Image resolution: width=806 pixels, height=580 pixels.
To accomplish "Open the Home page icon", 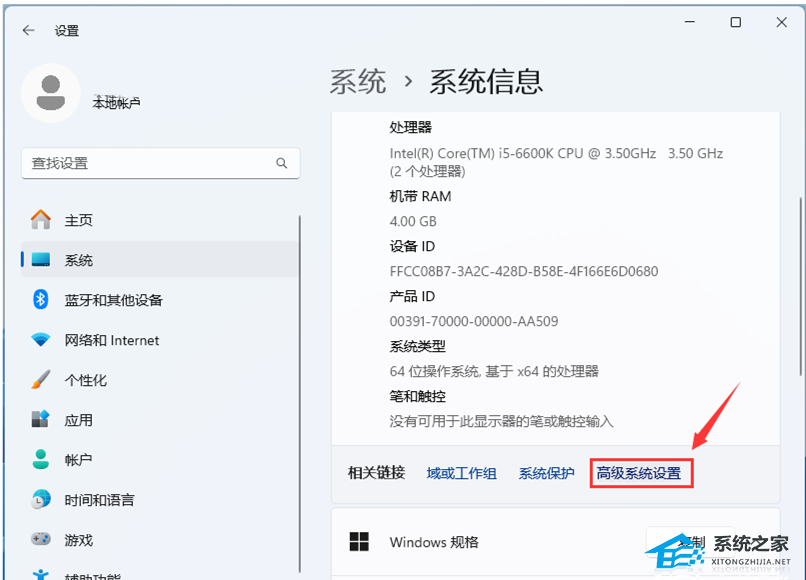I will tap(41, 220).
